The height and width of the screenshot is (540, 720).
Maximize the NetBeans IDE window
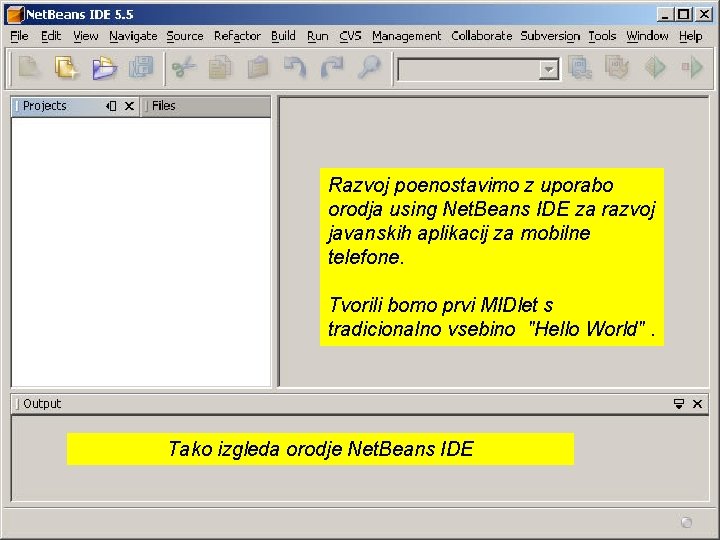pos(684,15)
